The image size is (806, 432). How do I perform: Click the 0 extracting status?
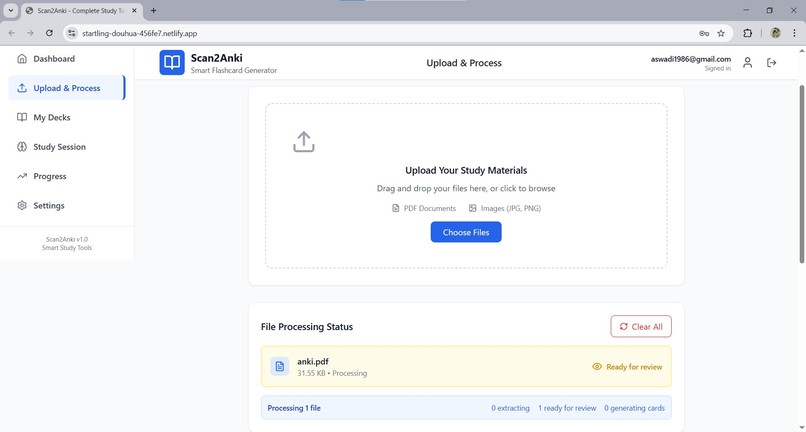click(x=510, y=408)
